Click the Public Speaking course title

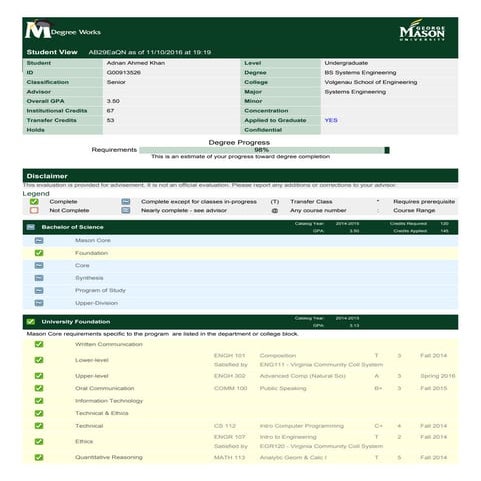point(283,388)
